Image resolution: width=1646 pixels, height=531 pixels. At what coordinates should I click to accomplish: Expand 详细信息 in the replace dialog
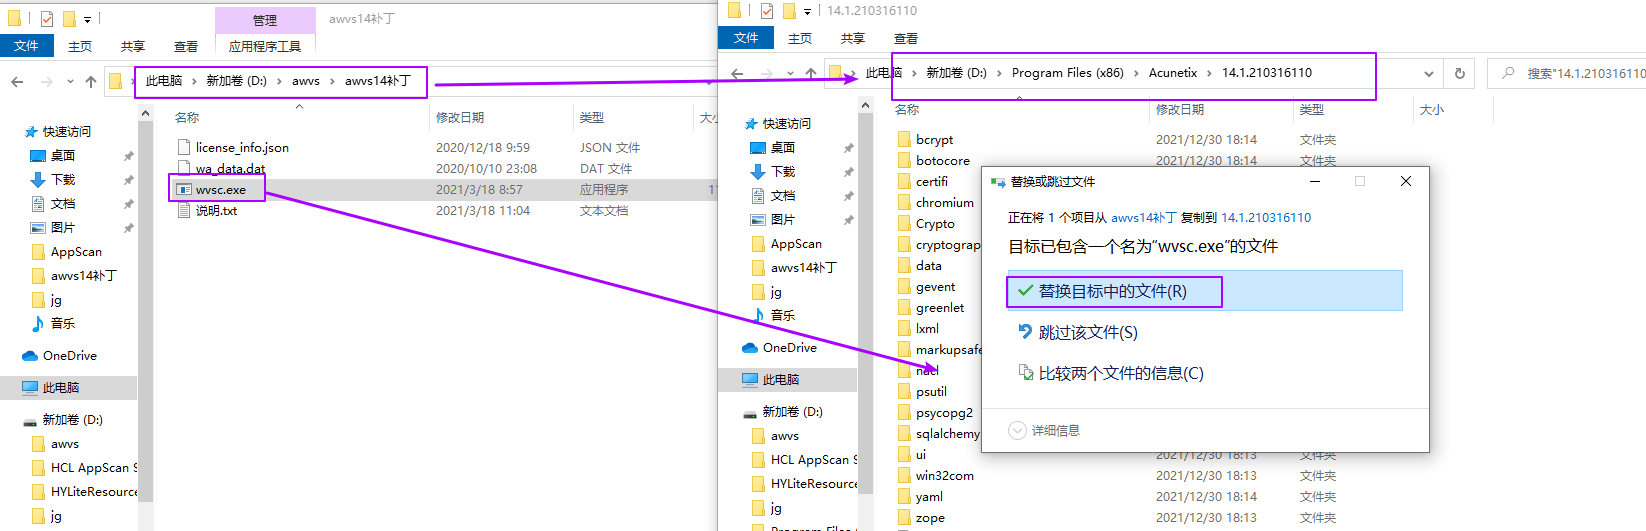click(x=1017, y=430)
